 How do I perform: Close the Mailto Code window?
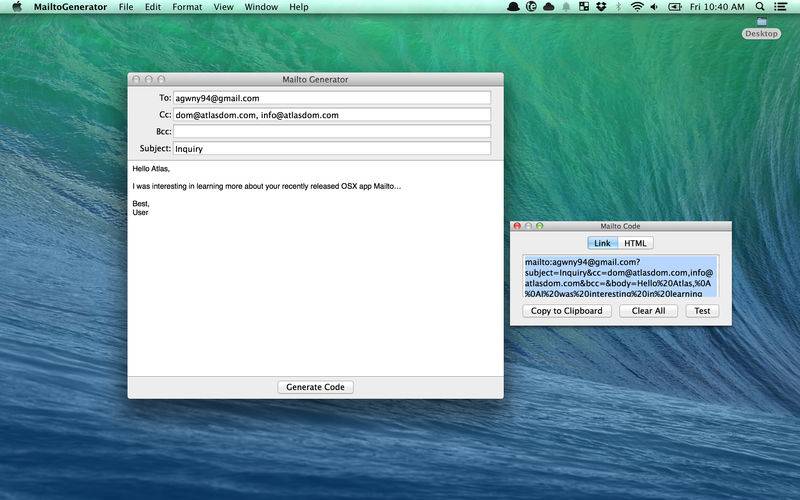pyautogui.click(x=517, y=226)
